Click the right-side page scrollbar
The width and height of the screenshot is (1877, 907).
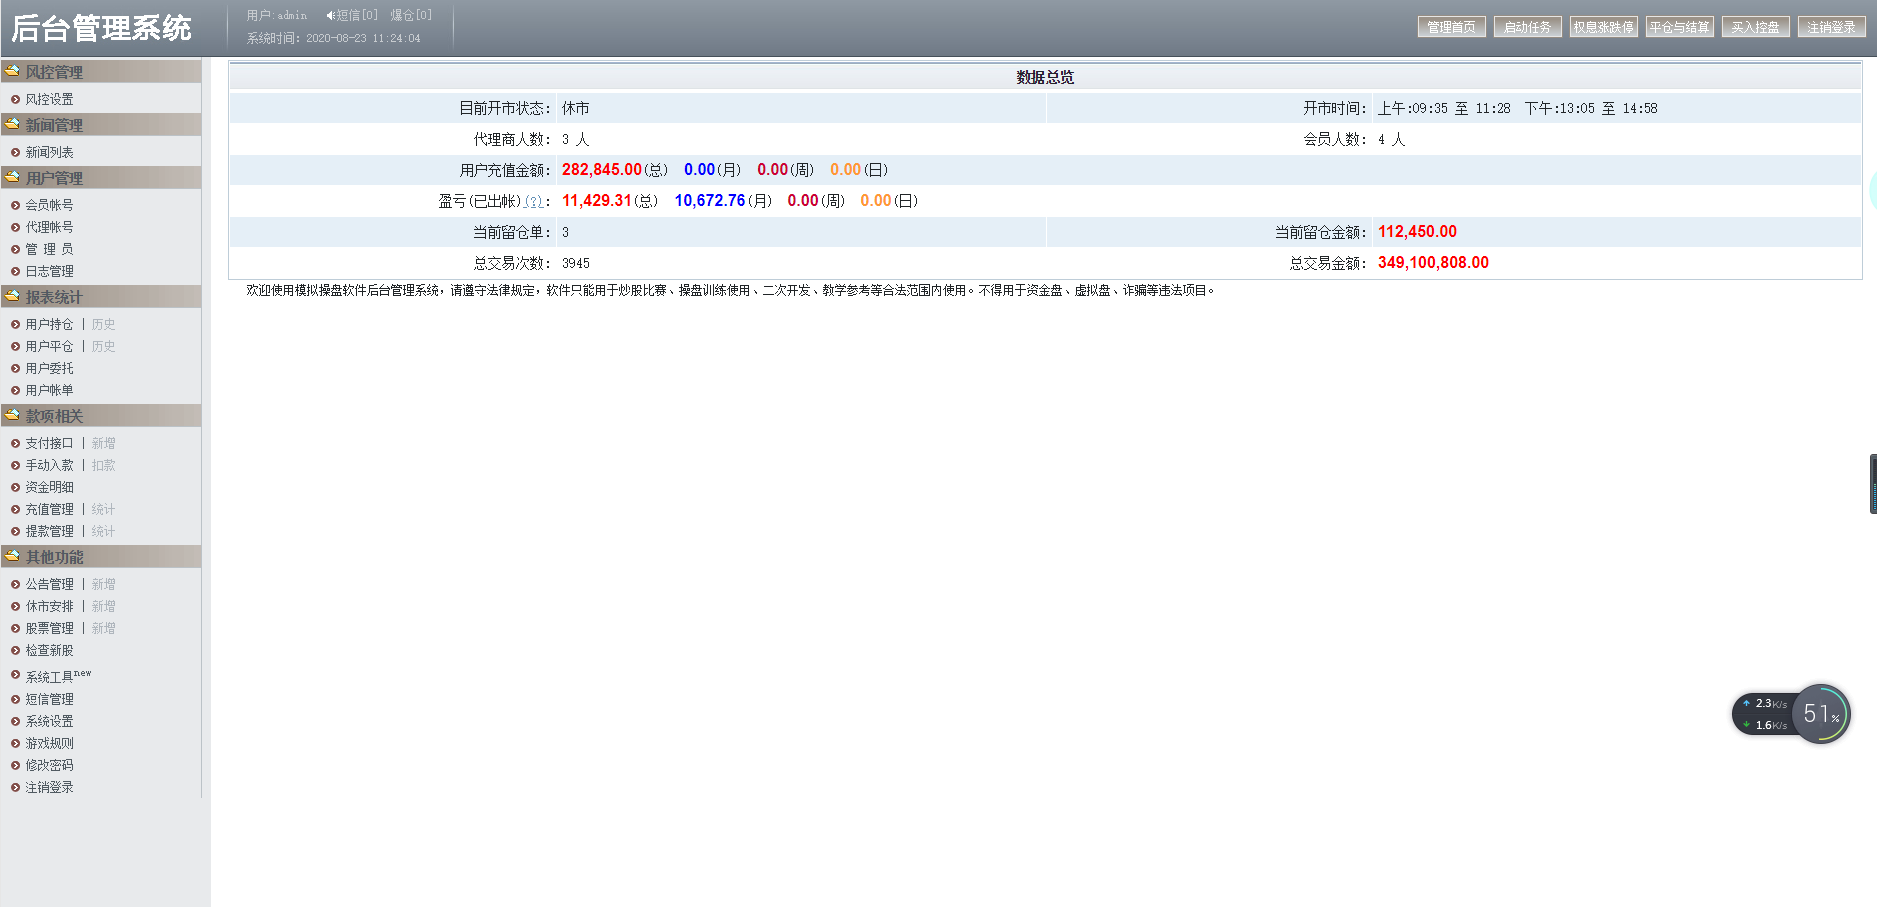(x=1871, y=484)
